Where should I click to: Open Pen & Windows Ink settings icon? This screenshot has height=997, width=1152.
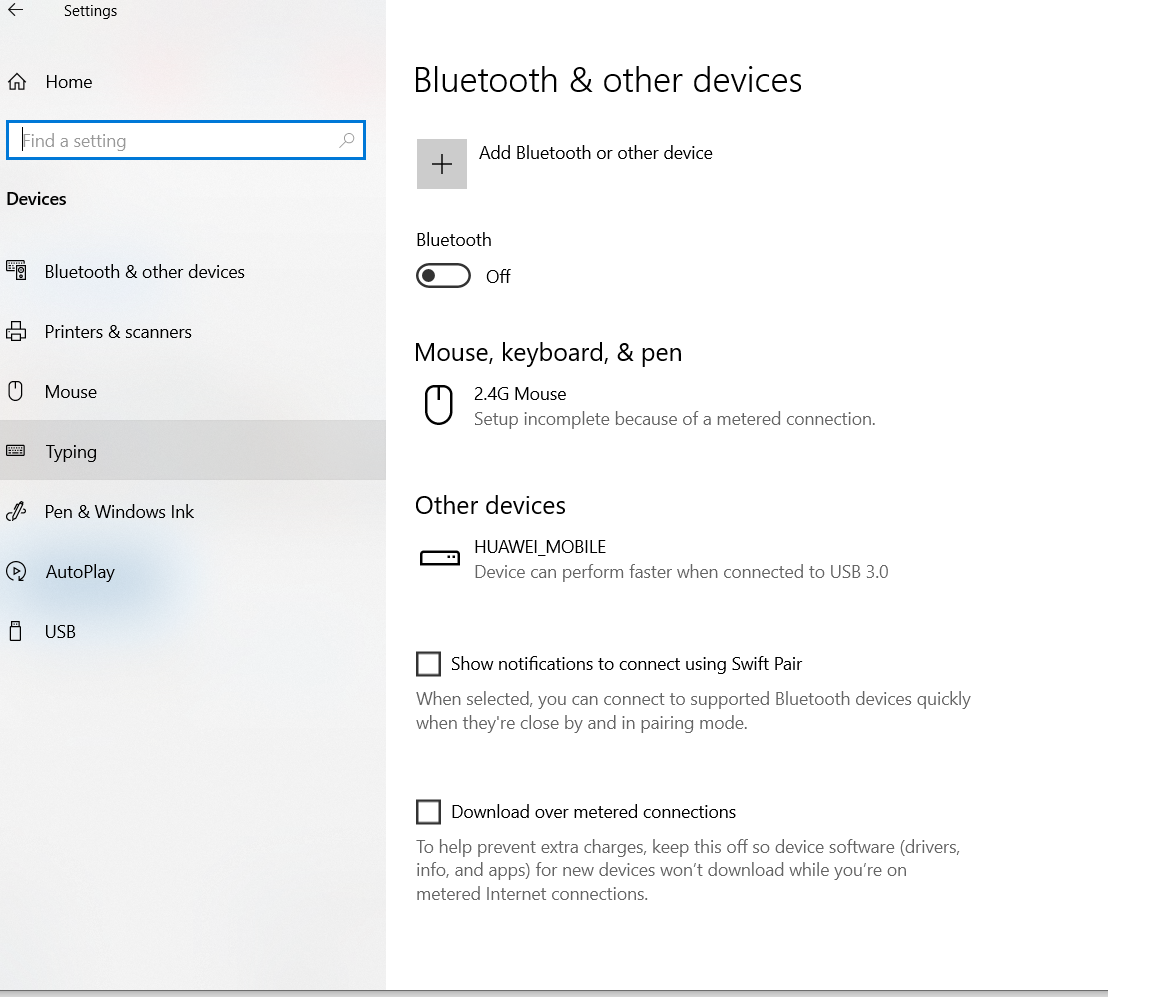click(17, 511)
